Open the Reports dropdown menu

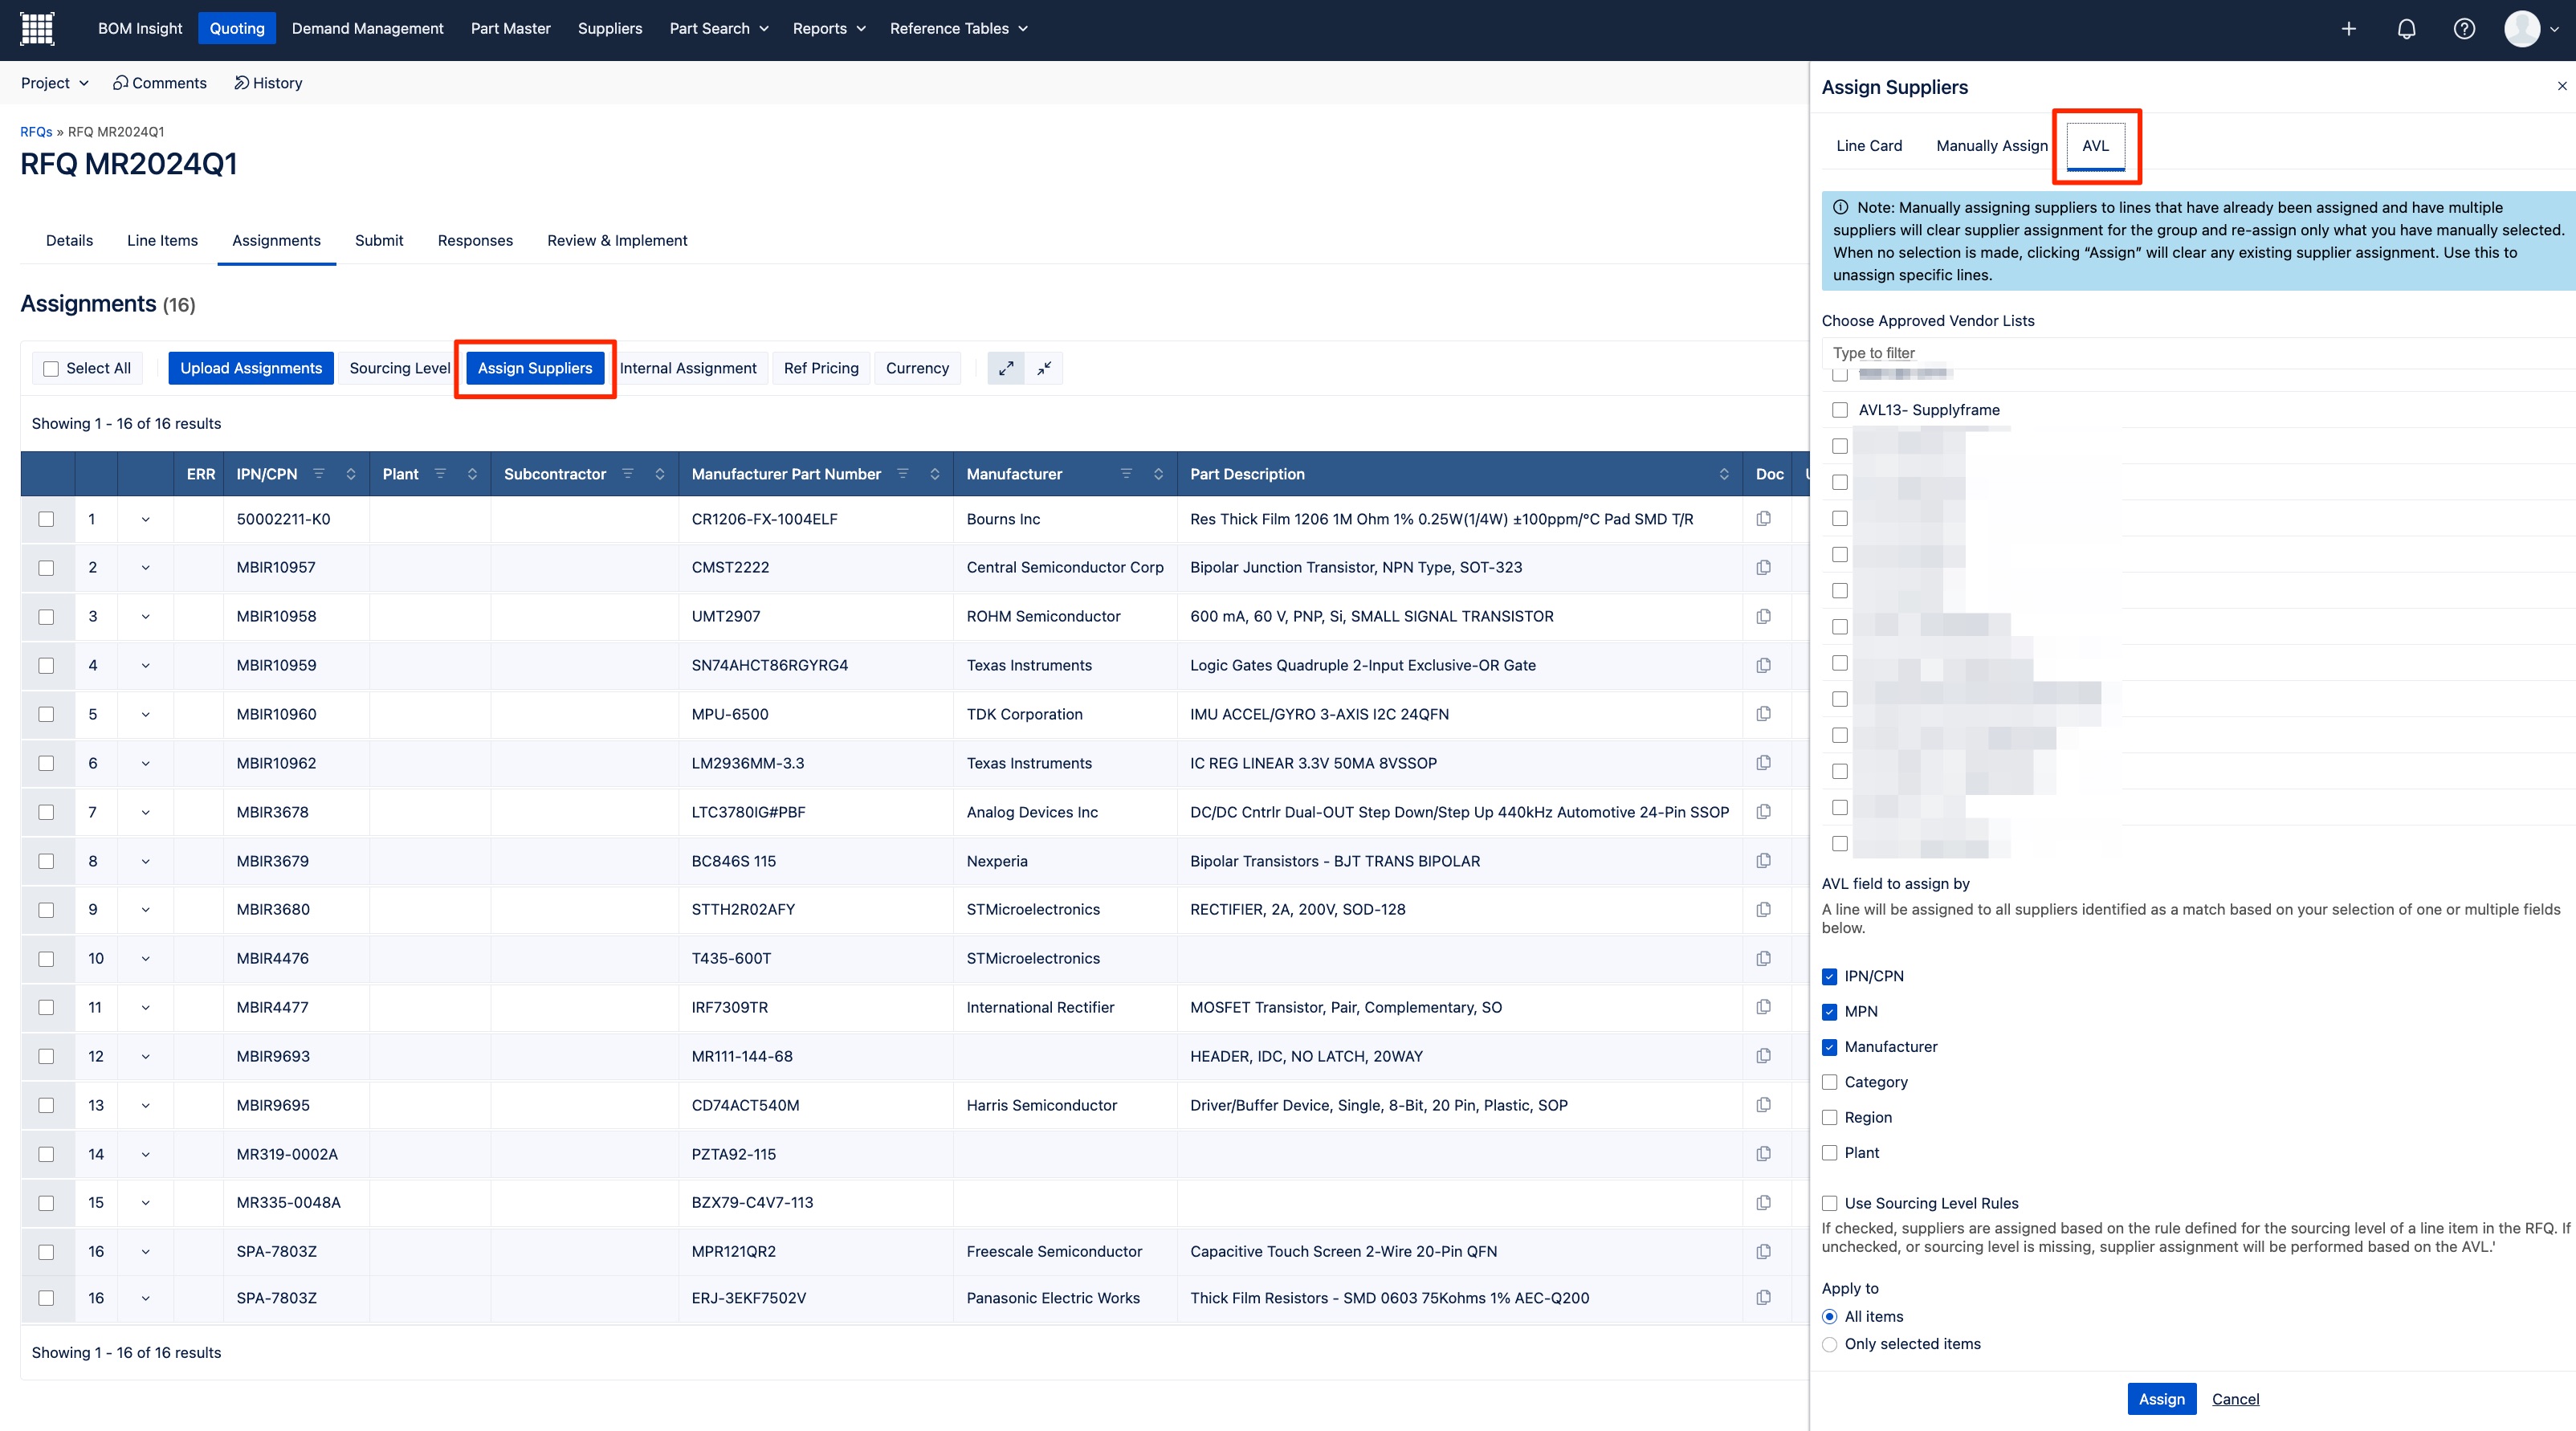(829, 29)
